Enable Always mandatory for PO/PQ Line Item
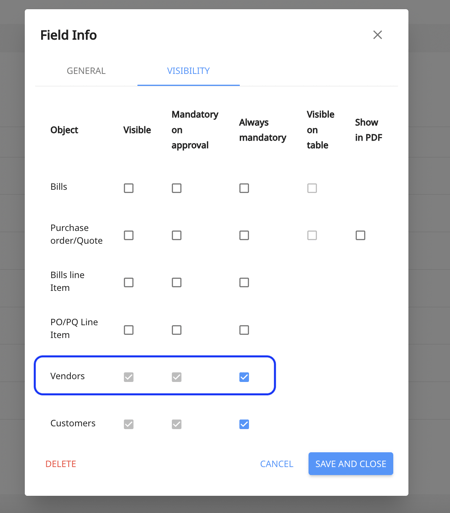The height and width of the screenshot is (513, 450). point(244,330)
